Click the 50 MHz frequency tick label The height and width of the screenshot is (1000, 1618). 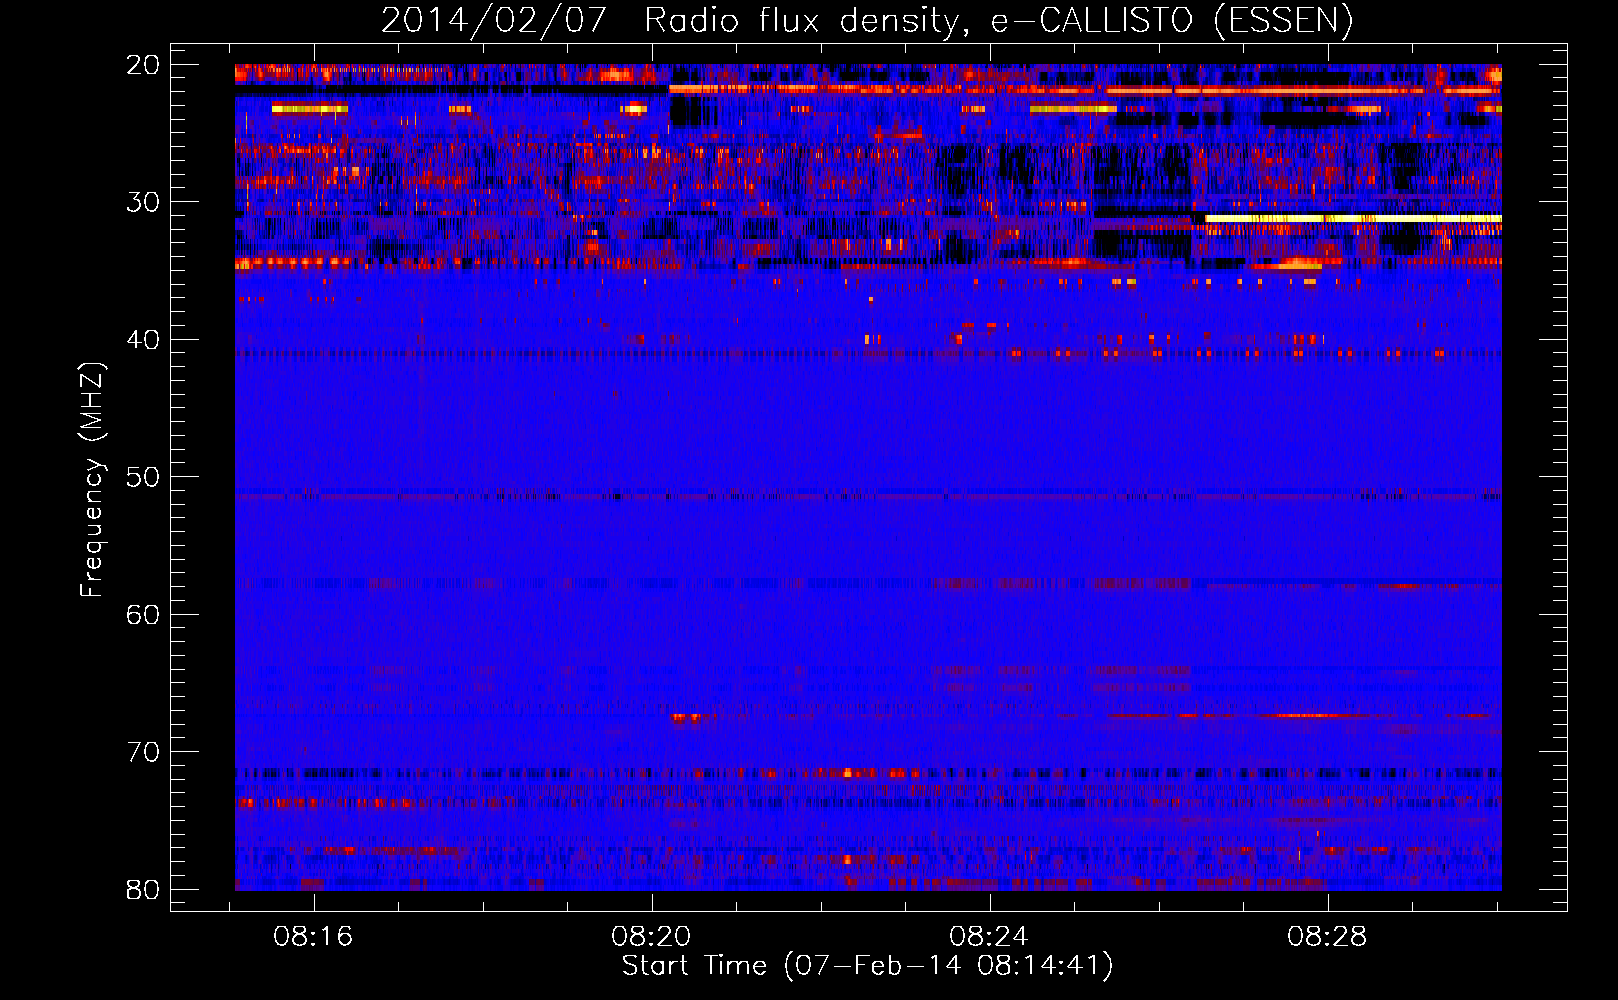pos(143,477)
